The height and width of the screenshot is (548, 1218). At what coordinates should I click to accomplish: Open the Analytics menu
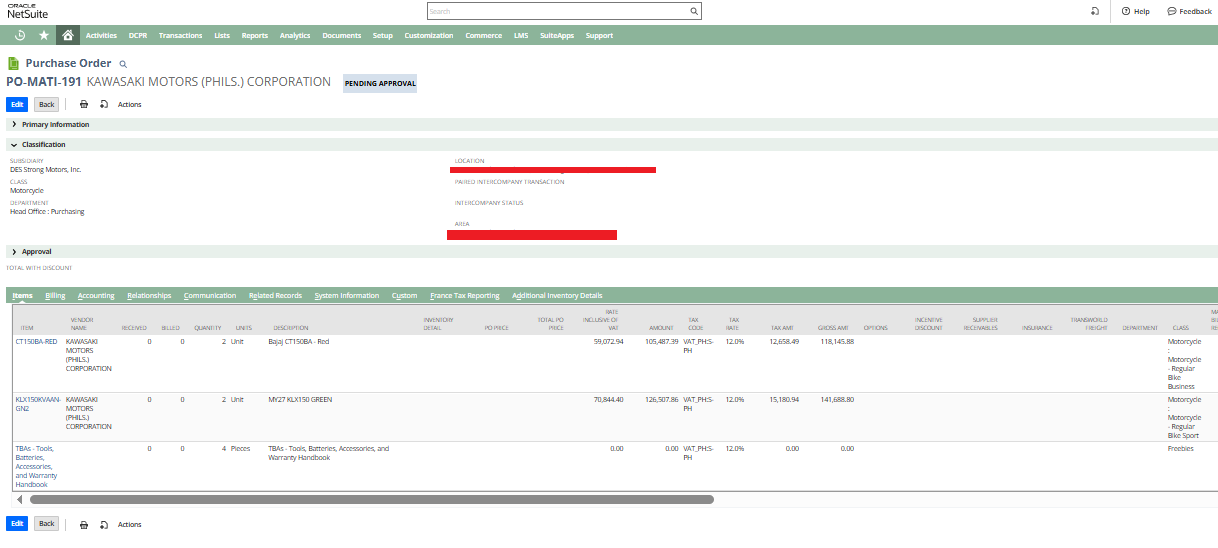(x=295, y=35)
